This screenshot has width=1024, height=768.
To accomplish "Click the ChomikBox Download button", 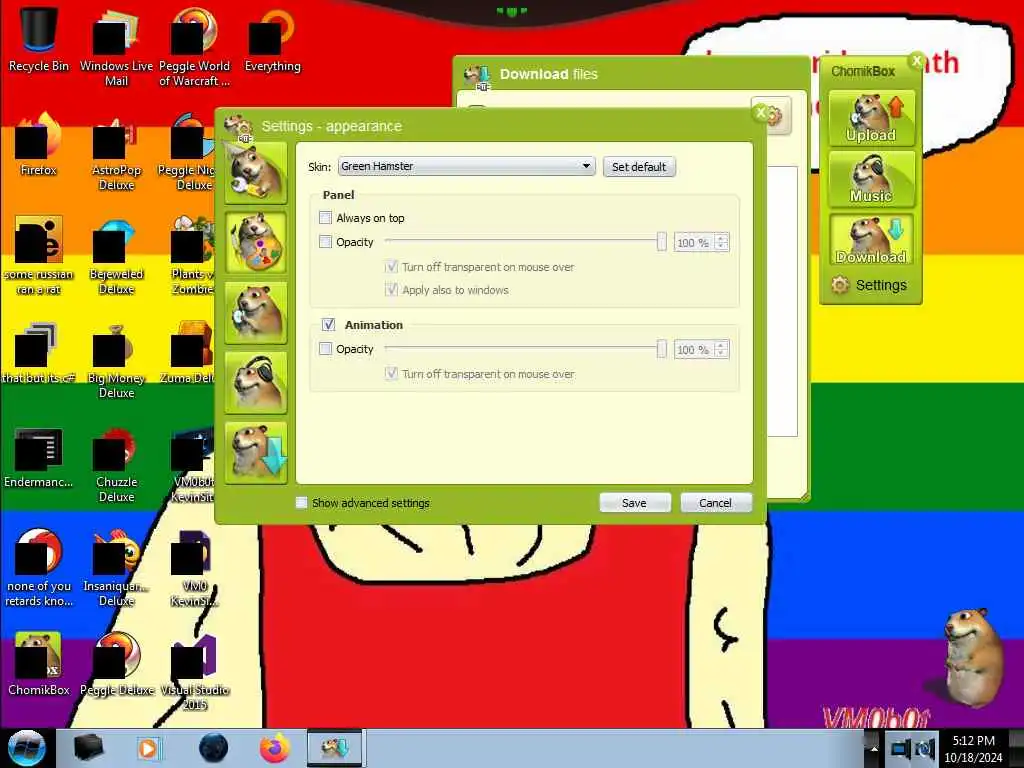I will tap(871, 240).
